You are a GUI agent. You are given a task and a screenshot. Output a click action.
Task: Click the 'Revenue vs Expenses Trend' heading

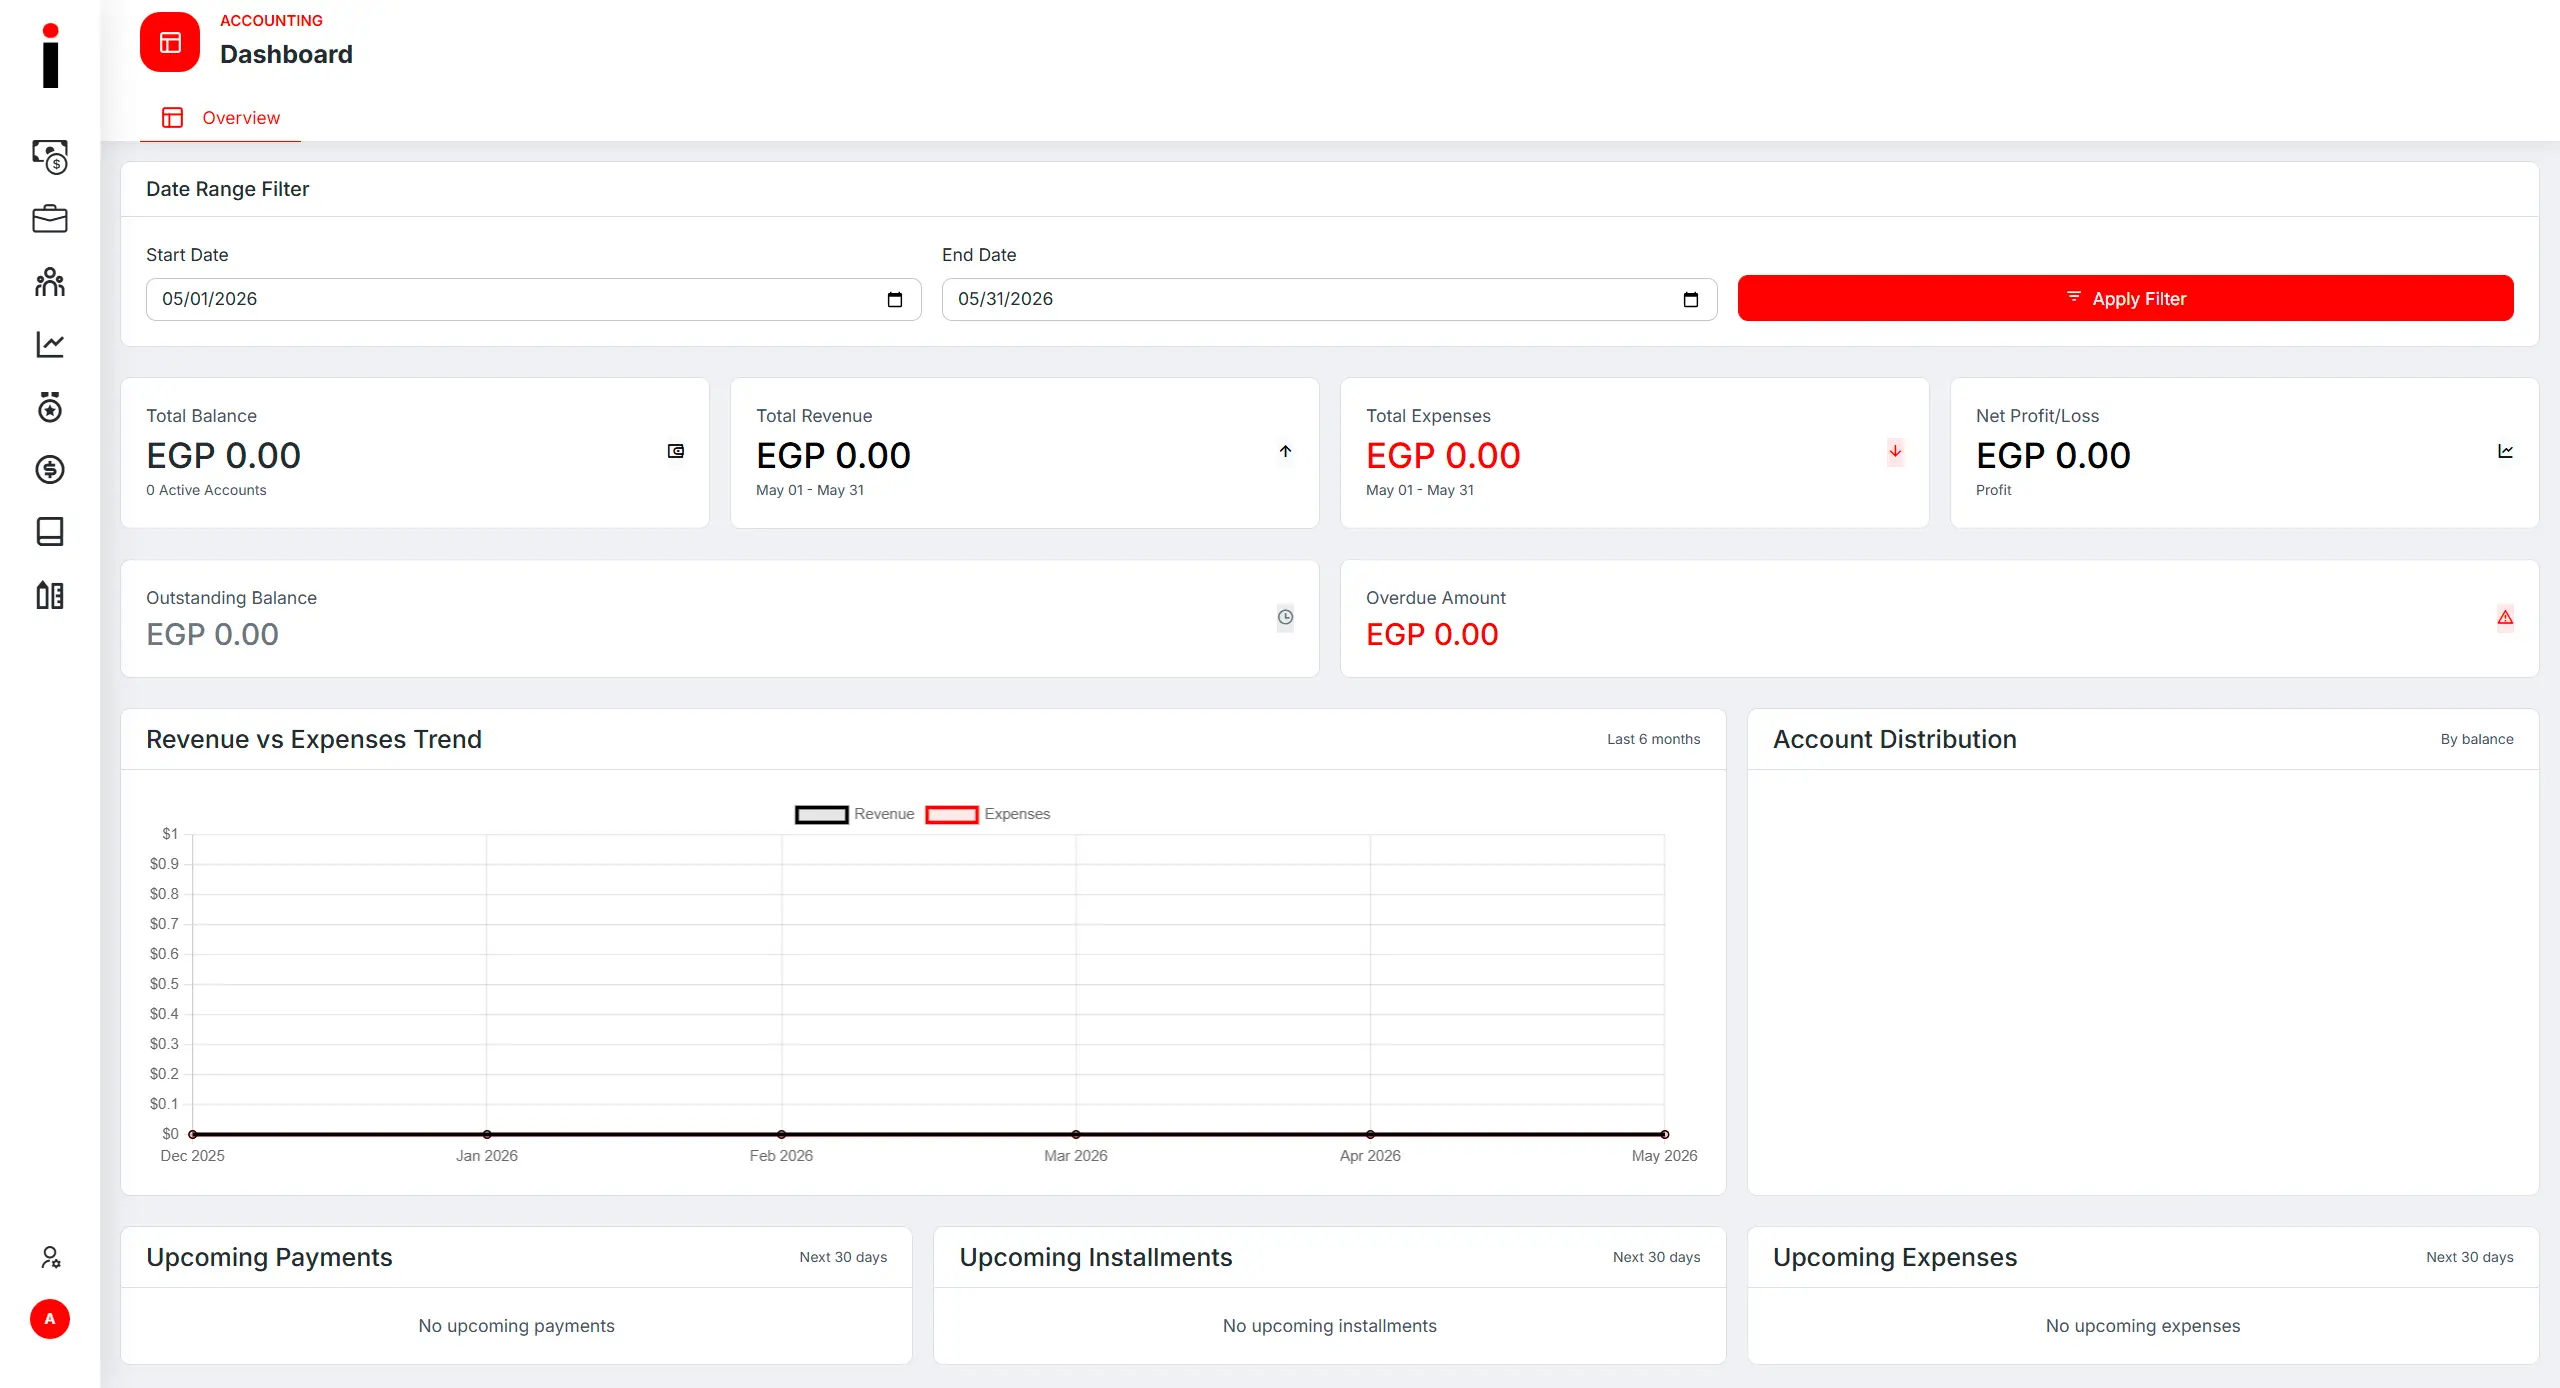pos(314,739)
